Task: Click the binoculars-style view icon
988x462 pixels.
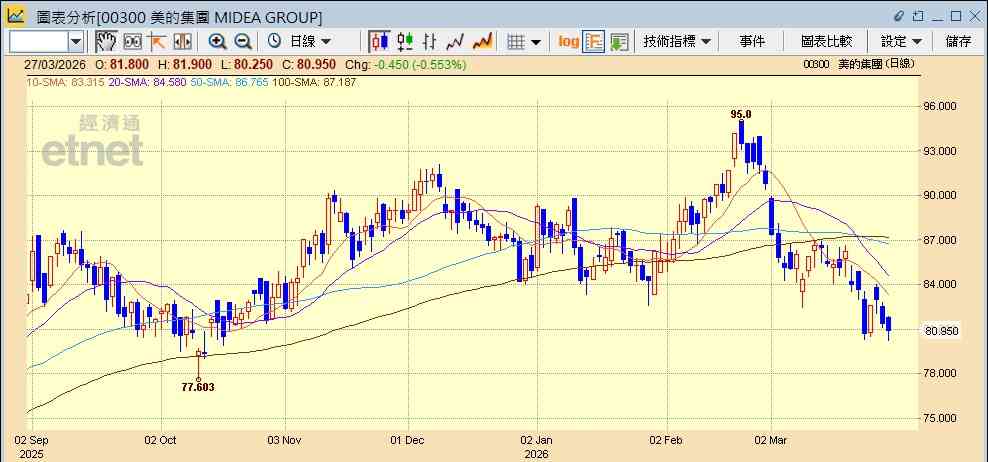Action: (x=132, y=42)
